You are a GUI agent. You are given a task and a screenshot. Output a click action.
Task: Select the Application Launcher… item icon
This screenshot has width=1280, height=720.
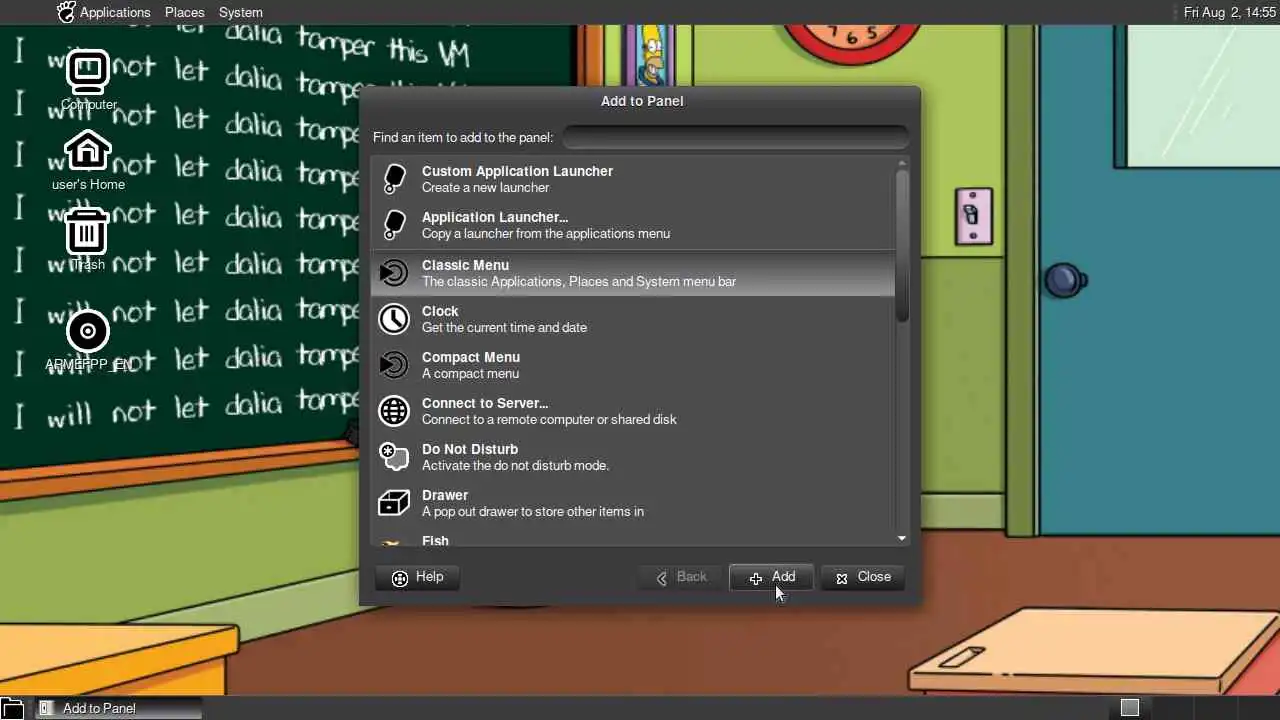click(x=394, y=225)
